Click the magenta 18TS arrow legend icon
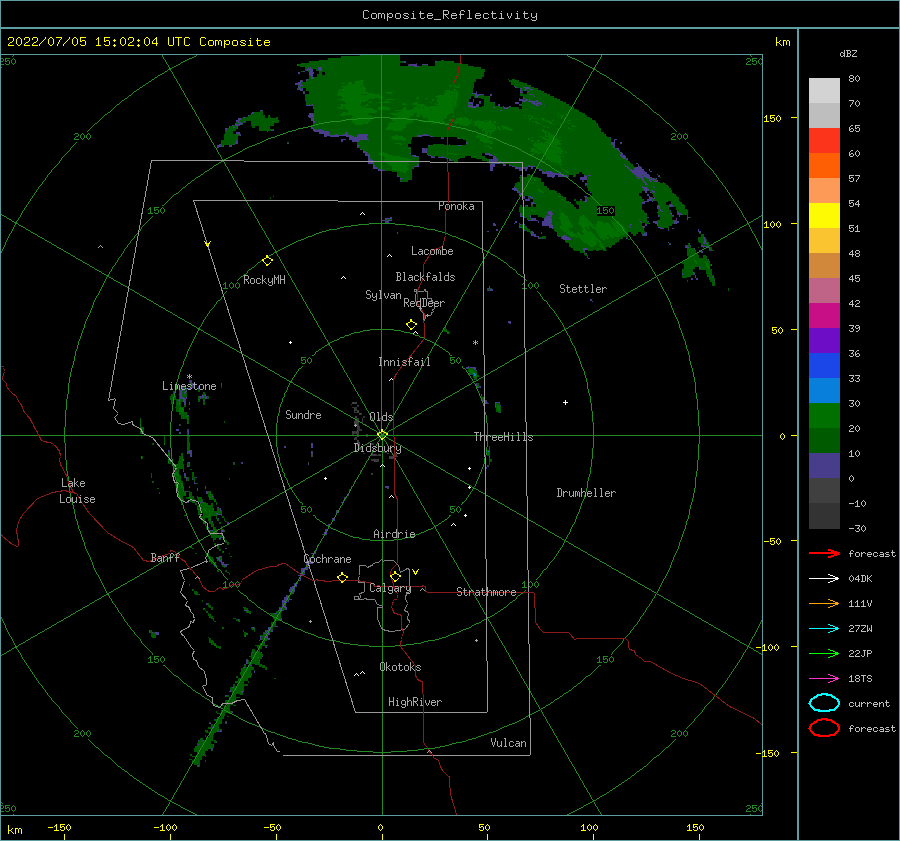Image resolution: width=900 pixels, height=841 pixels. point(824,679)
